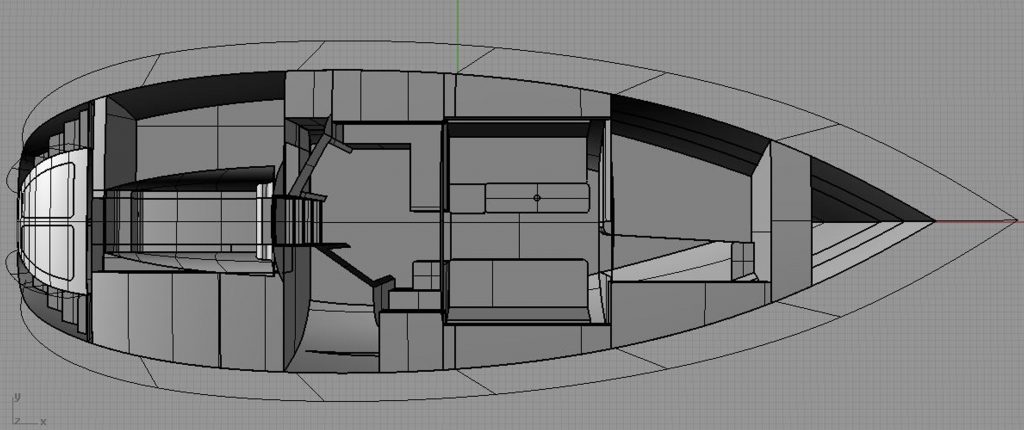1024x430 pixels.
Task: Click the white stern transom surface
Action: pos(54,221)
